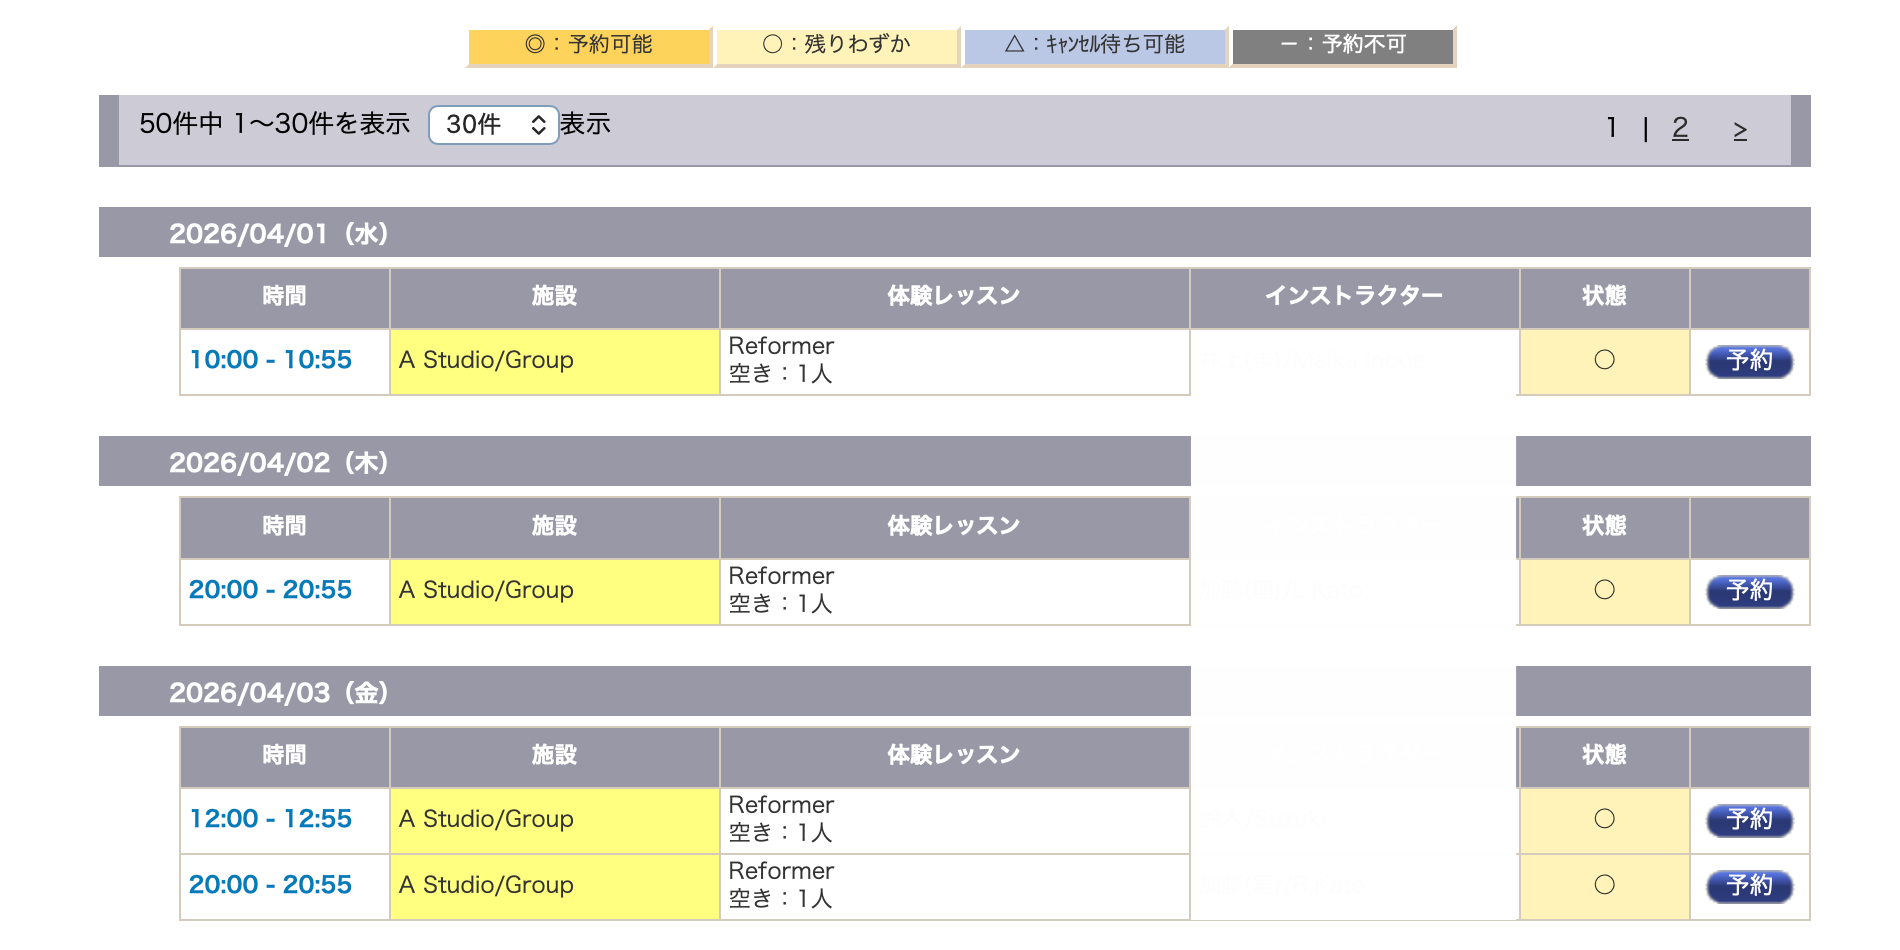Open the 12:00 - 12:55 time slot link
Viewport: 1900px width, 950px height.
pos(270,819)
